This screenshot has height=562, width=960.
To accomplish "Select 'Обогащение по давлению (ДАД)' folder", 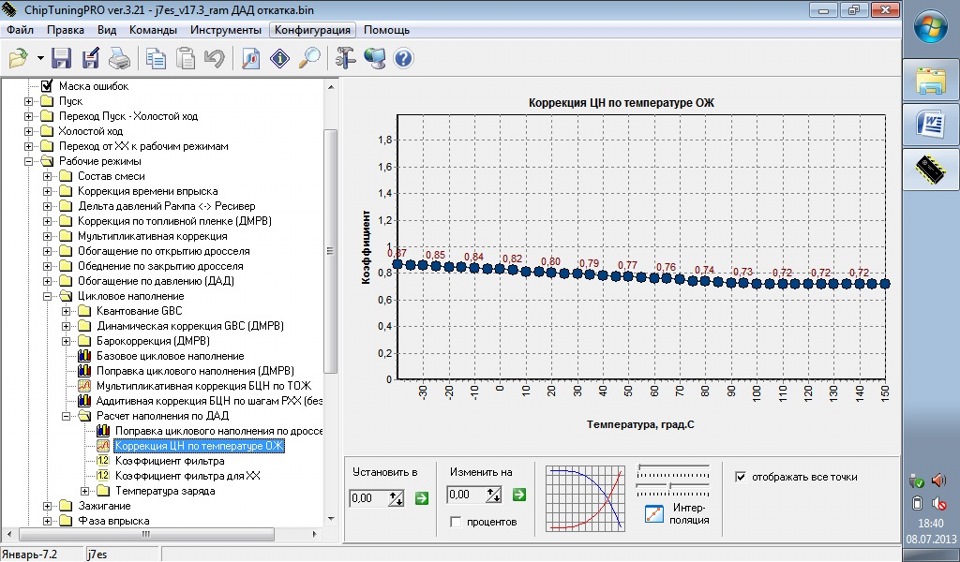I will click(156, 281).
